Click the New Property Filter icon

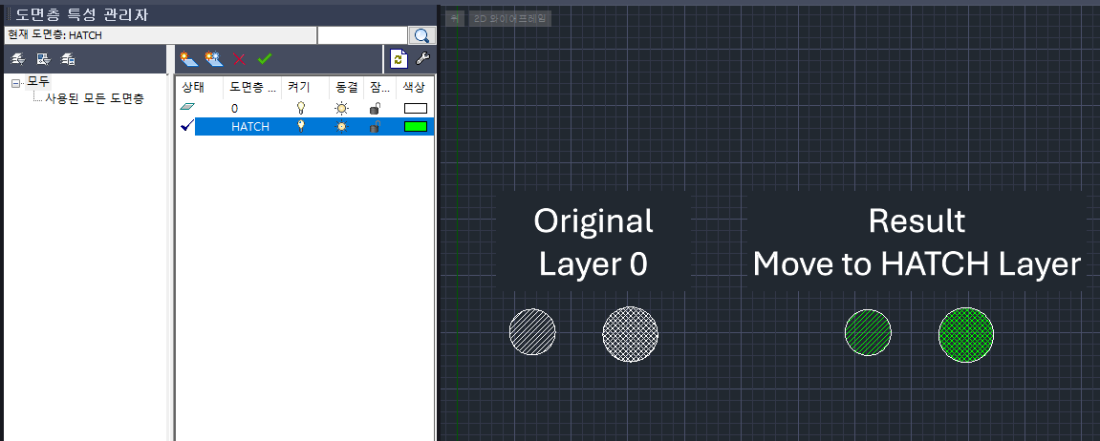[18, 59]
